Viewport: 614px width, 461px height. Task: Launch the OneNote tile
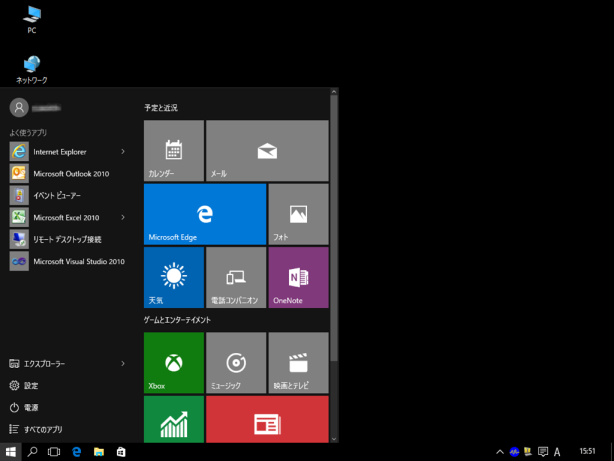tap(299, 277)
